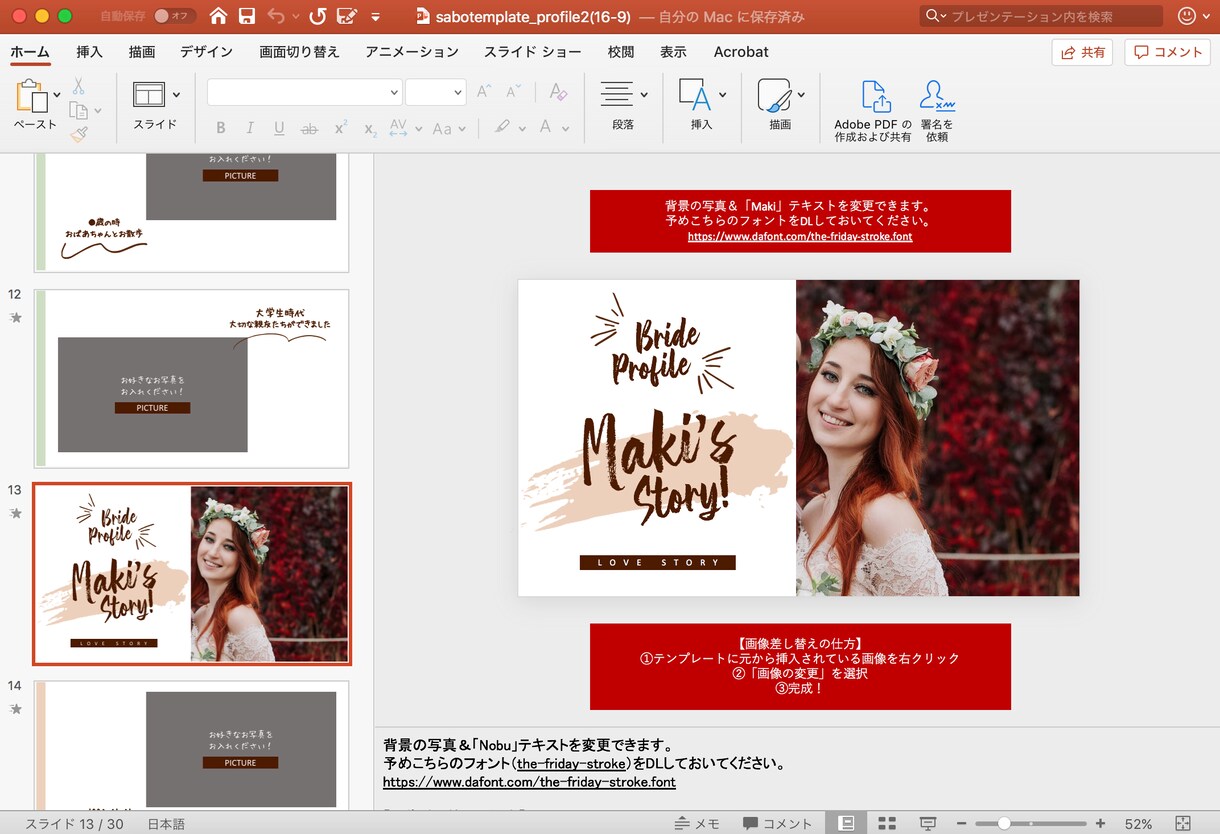1220x834 pixels.
Task: Open the デザイン ribbon tab
Action: (207, 52)
